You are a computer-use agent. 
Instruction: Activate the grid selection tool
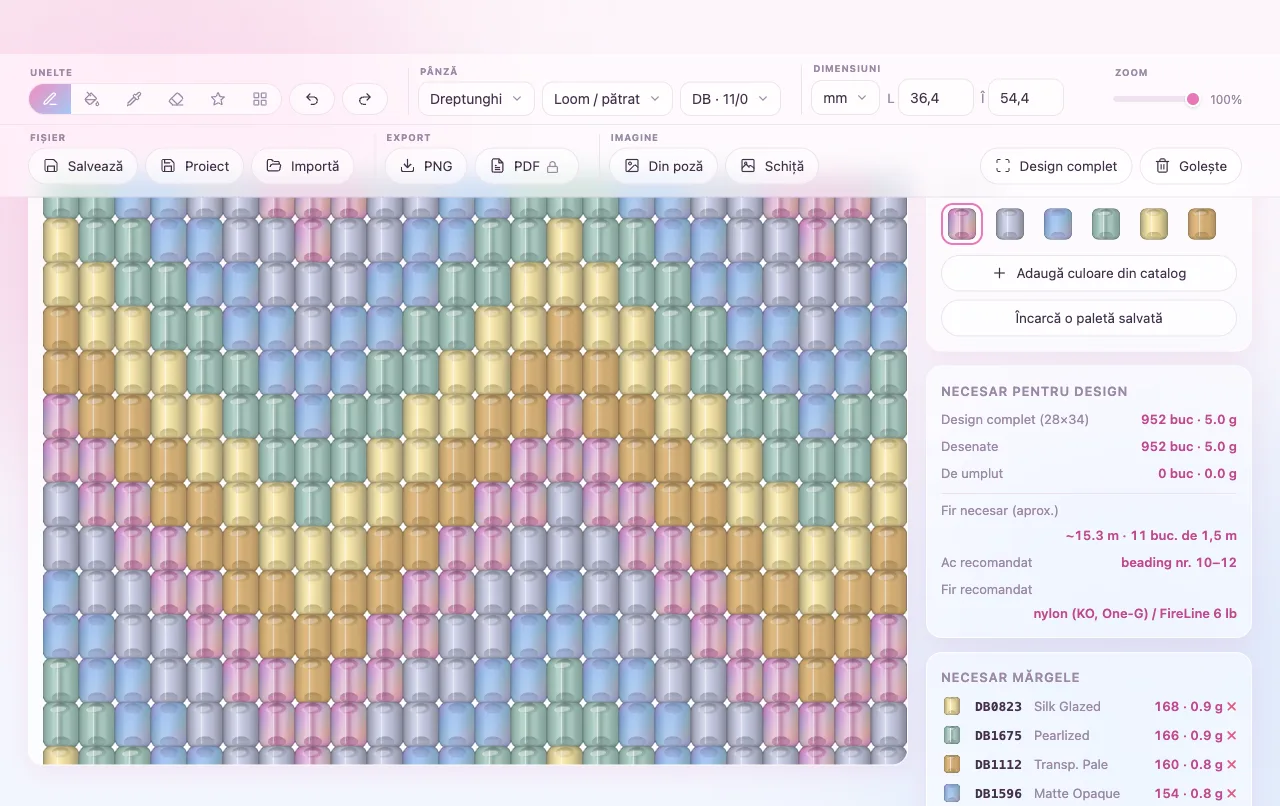click(x=260, y=99)
